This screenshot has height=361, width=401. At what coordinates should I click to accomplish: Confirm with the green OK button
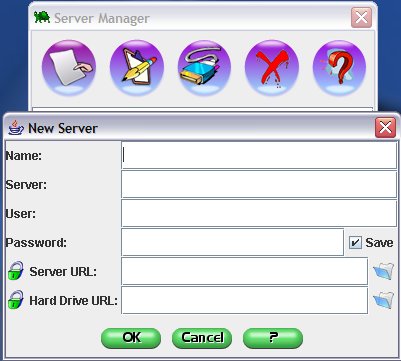pyautogui.click(x=131, y=338)
